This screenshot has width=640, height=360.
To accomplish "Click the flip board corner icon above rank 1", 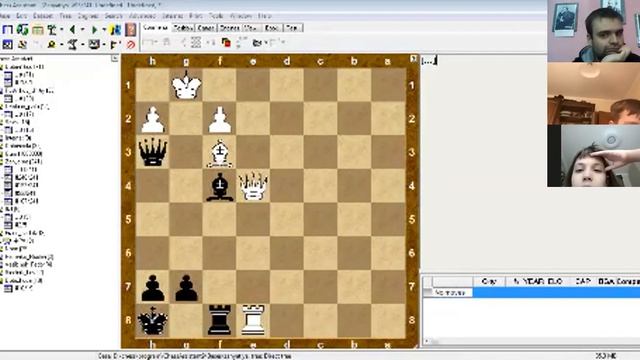I will point(413,59).
